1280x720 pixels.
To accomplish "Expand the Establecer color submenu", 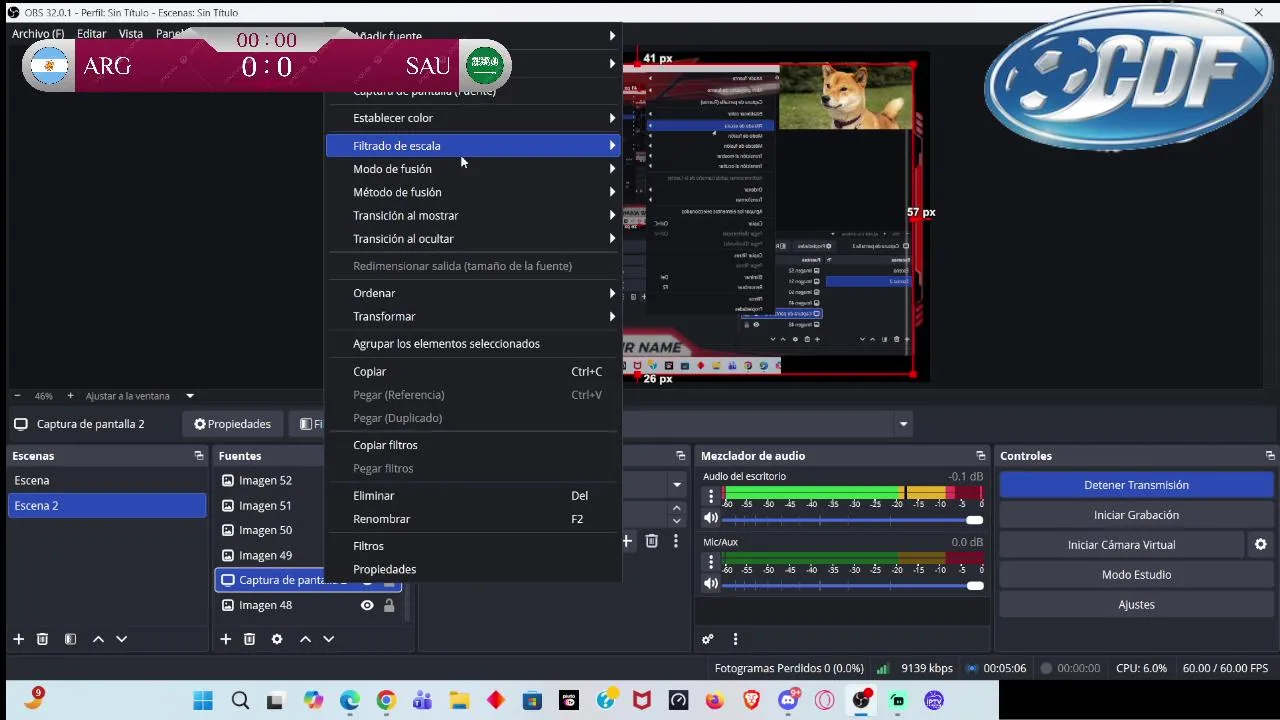I will click(x=473, y=118).
